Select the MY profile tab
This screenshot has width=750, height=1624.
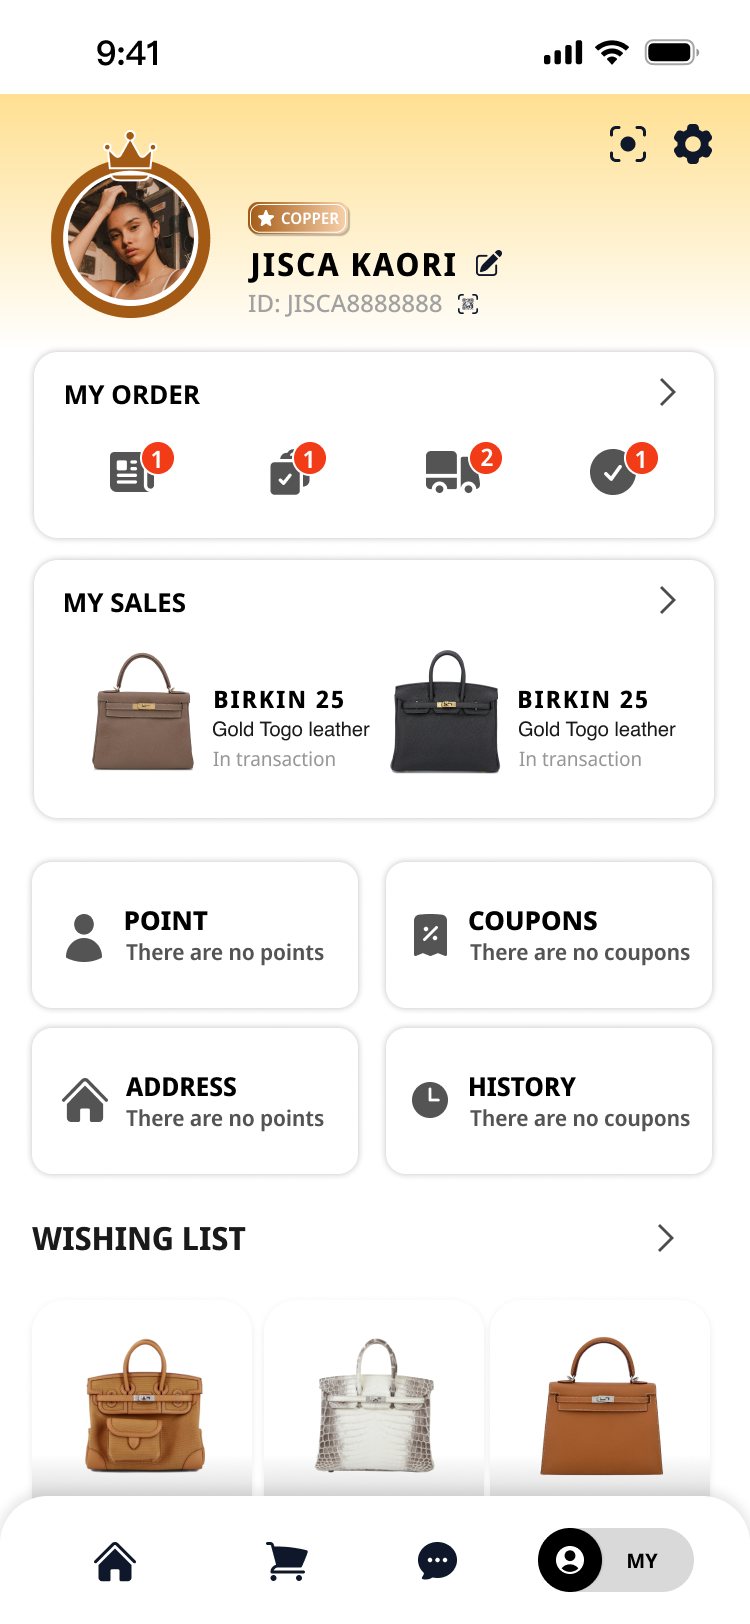point(615,1561)
